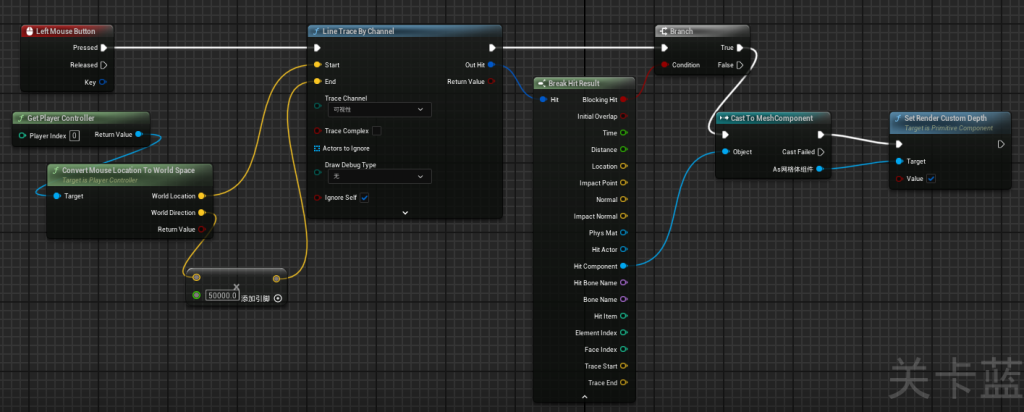Click the World Direction output pin
Screen dimensions: 1024x412
click(202, 213)
